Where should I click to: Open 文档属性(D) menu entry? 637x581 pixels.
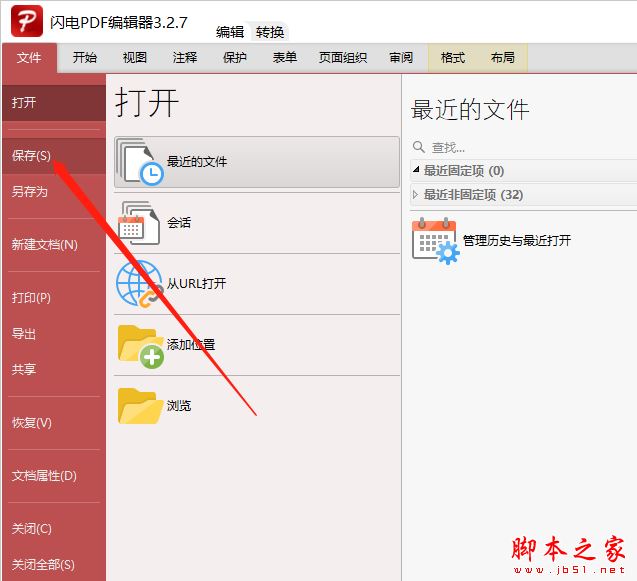54,476
